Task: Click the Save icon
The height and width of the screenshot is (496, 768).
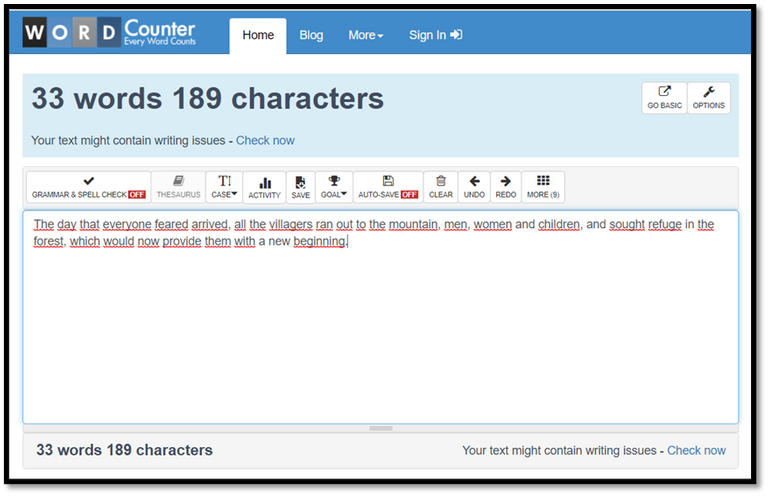Action: [301, 187]
